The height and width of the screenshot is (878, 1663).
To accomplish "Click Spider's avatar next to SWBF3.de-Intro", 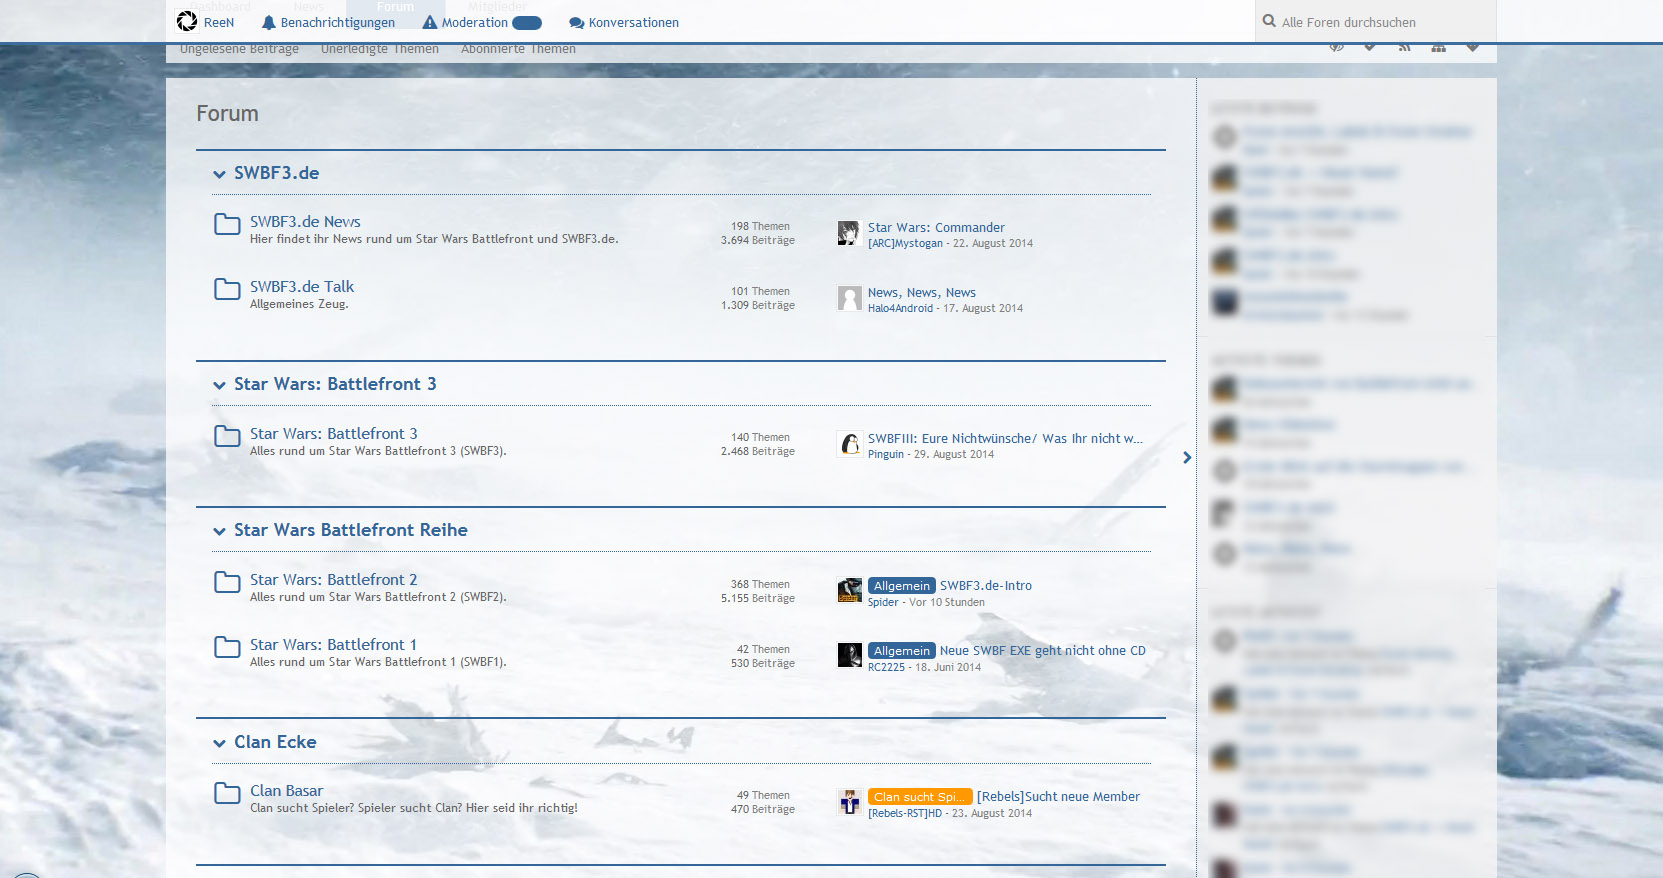I will (x=849, y=591).
